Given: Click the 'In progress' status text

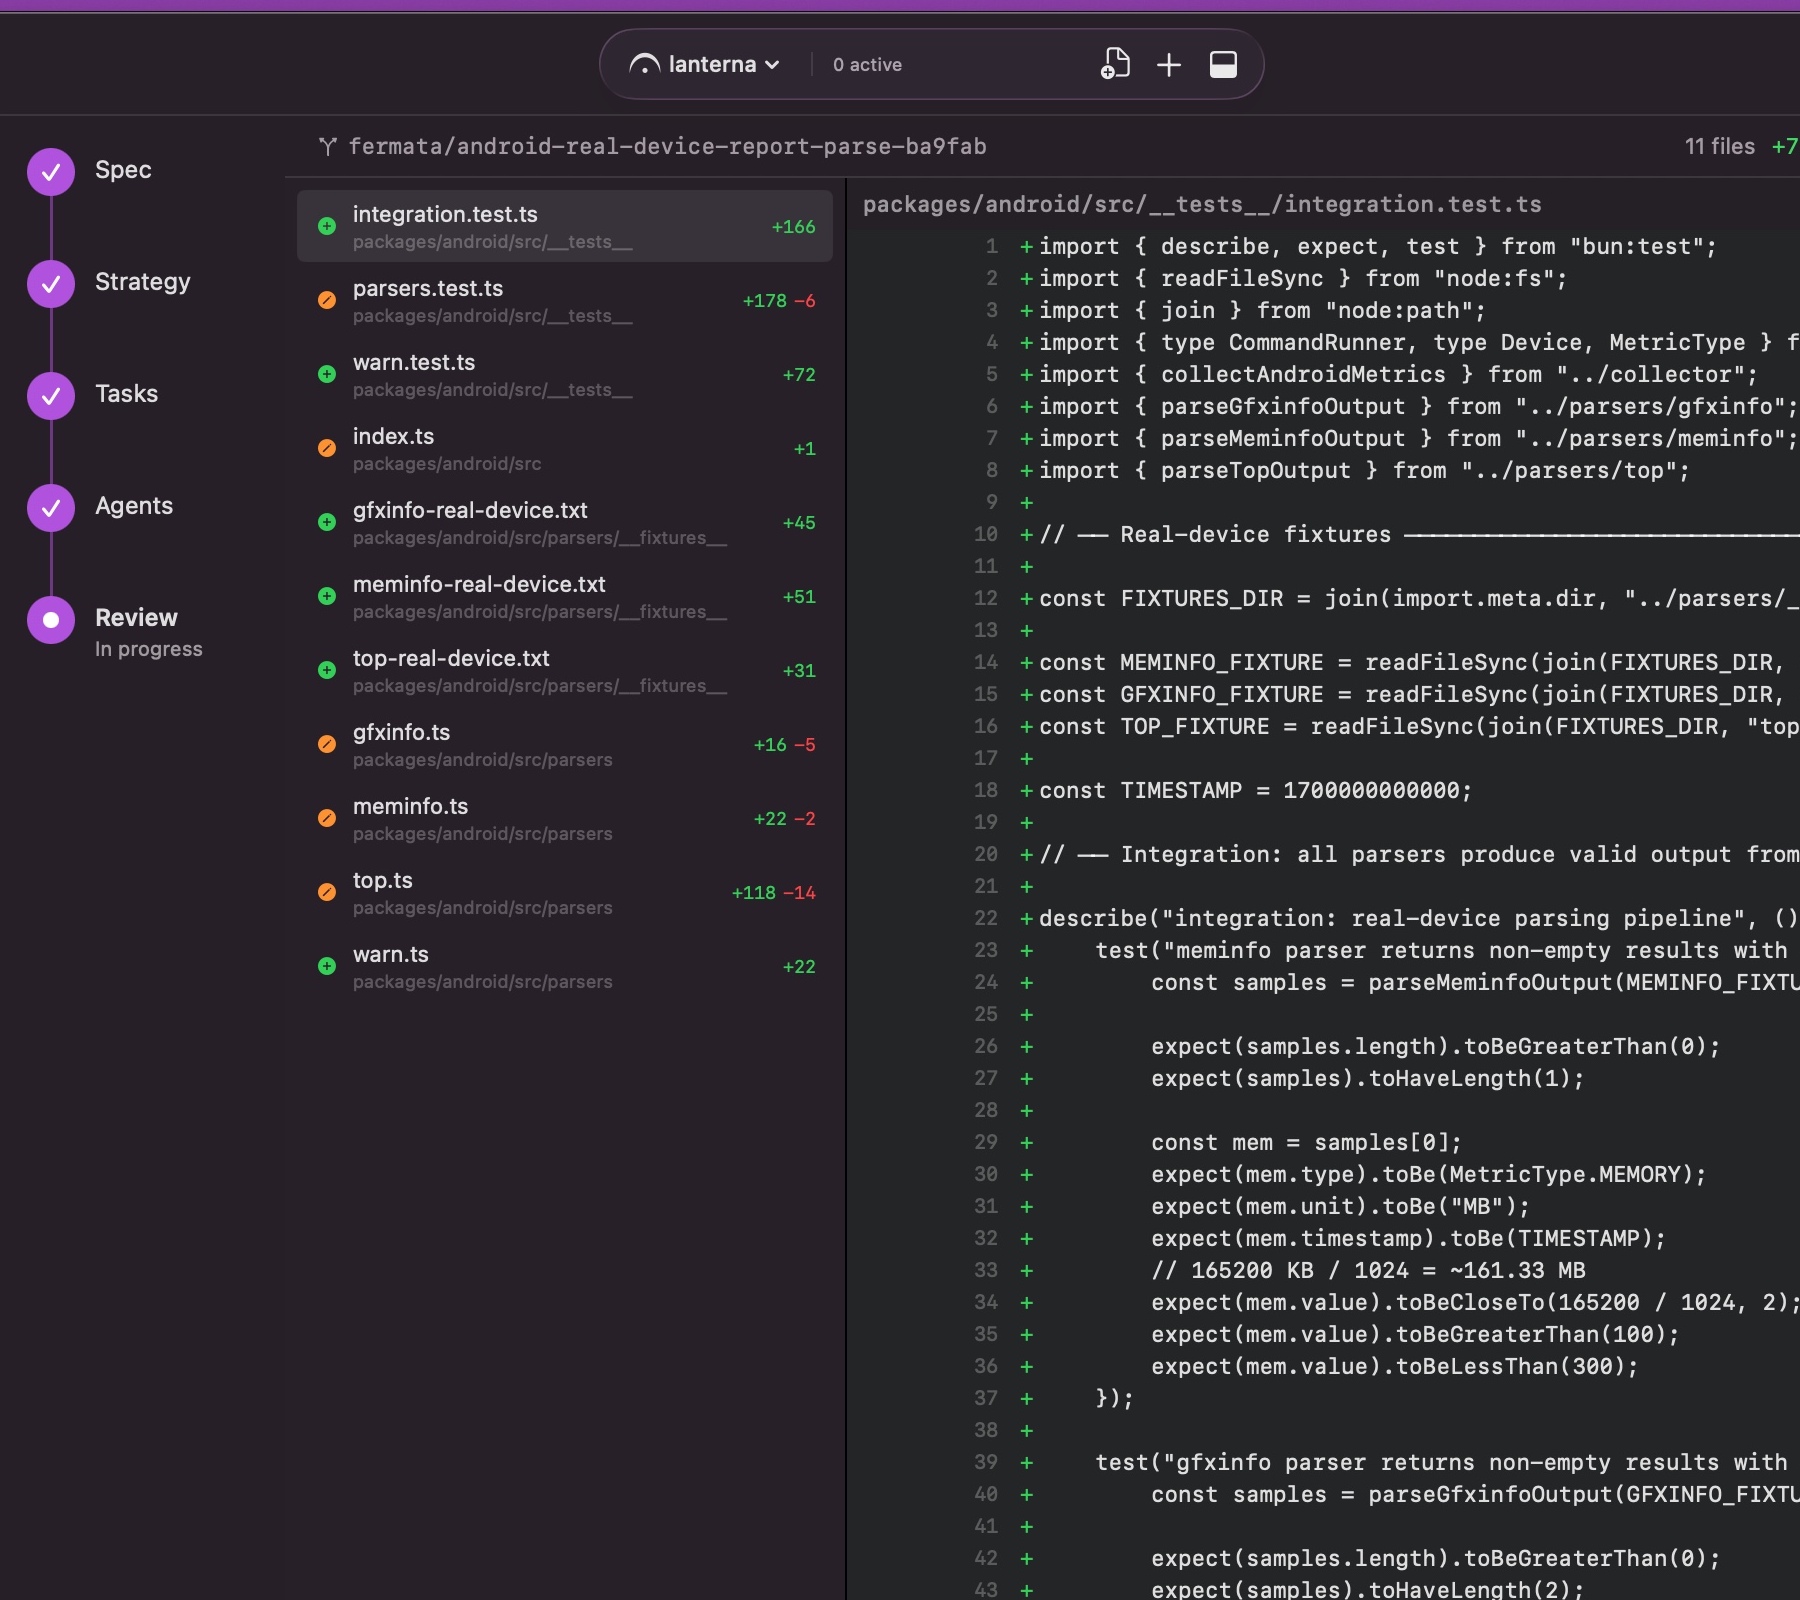Looking at the screenshot, I should tap(149, 649).
